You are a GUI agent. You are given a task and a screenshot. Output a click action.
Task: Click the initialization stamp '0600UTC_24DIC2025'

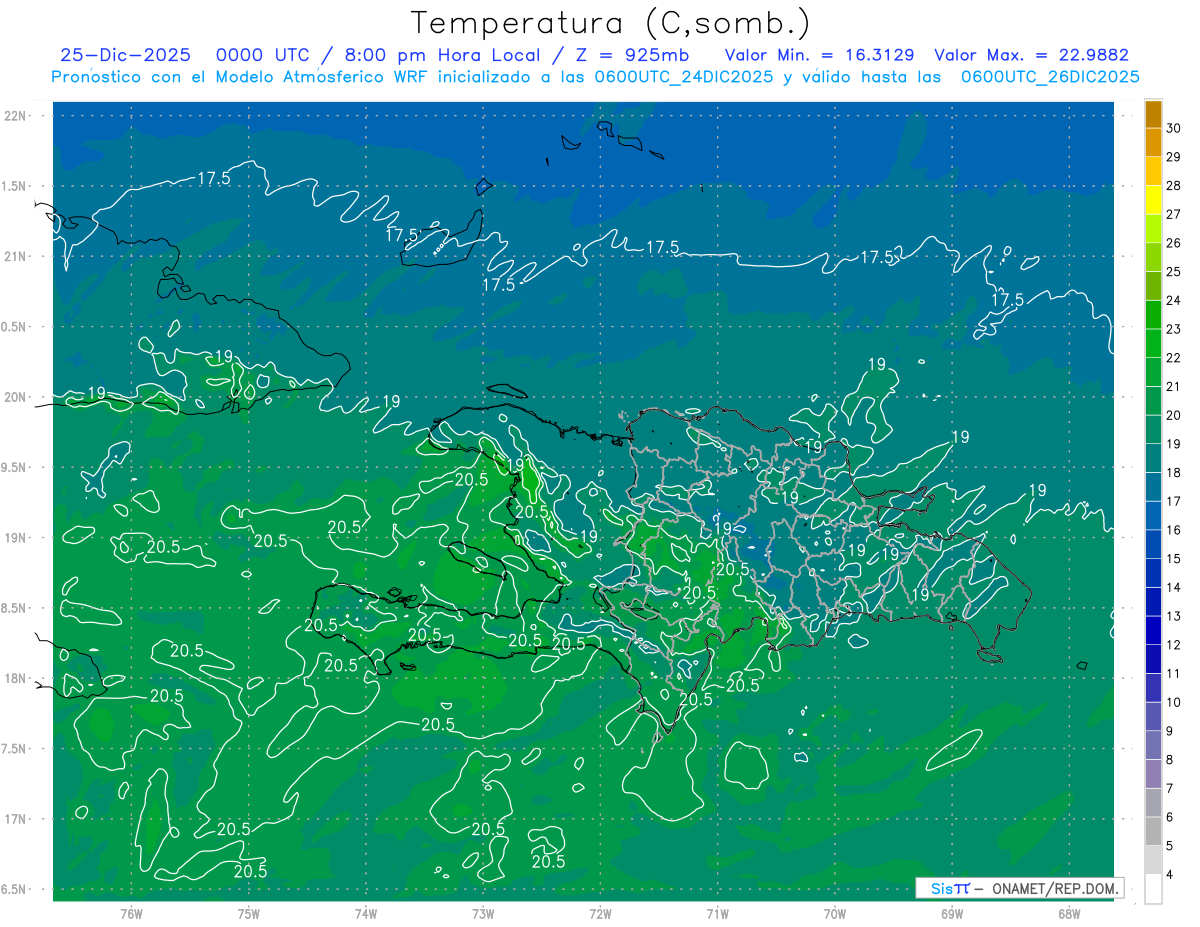(x=684, y=77)
